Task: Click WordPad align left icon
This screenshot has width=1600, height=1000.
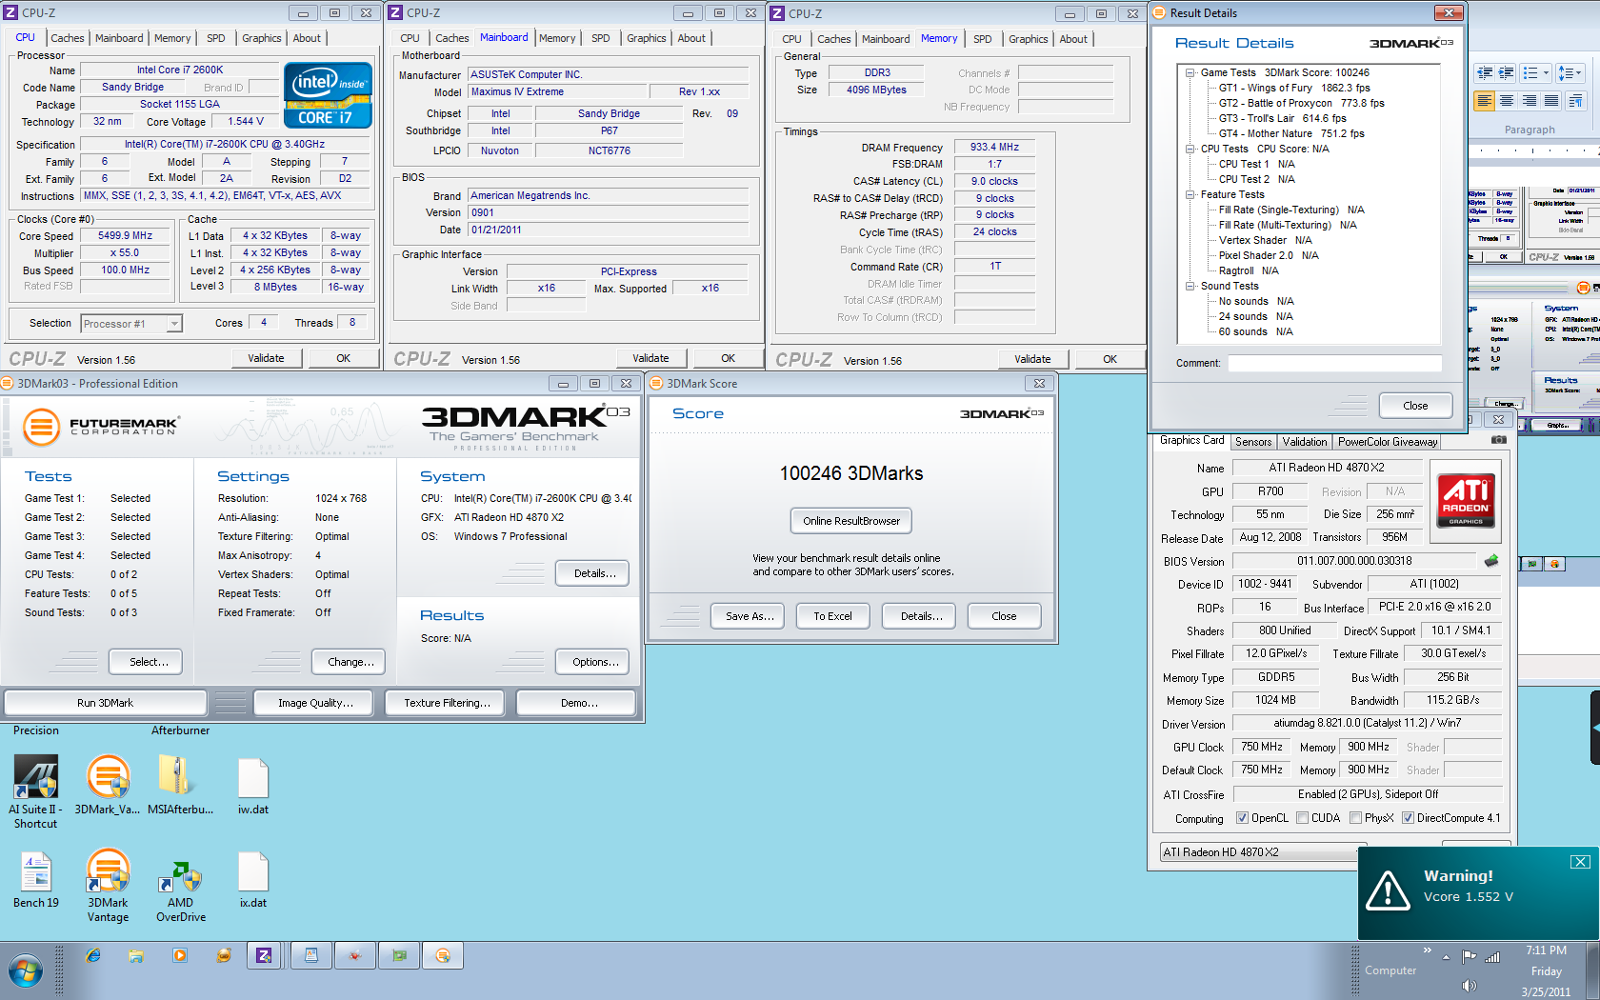Action: tap(1484, 101)
